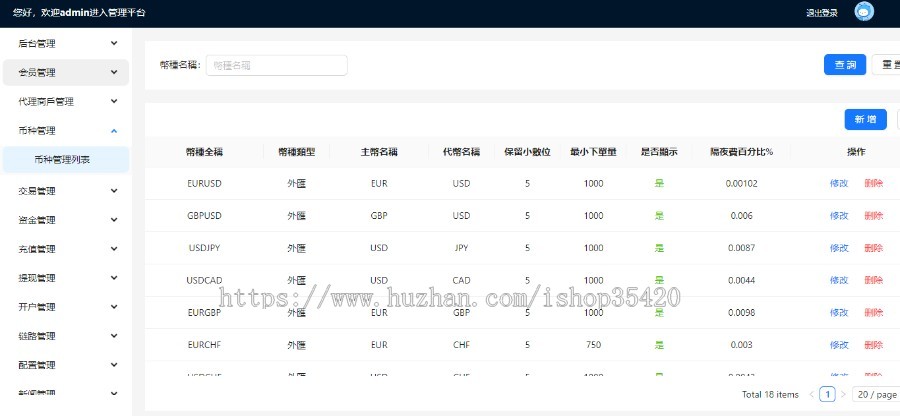Expand the 后台管理 menu

point(66,43)
